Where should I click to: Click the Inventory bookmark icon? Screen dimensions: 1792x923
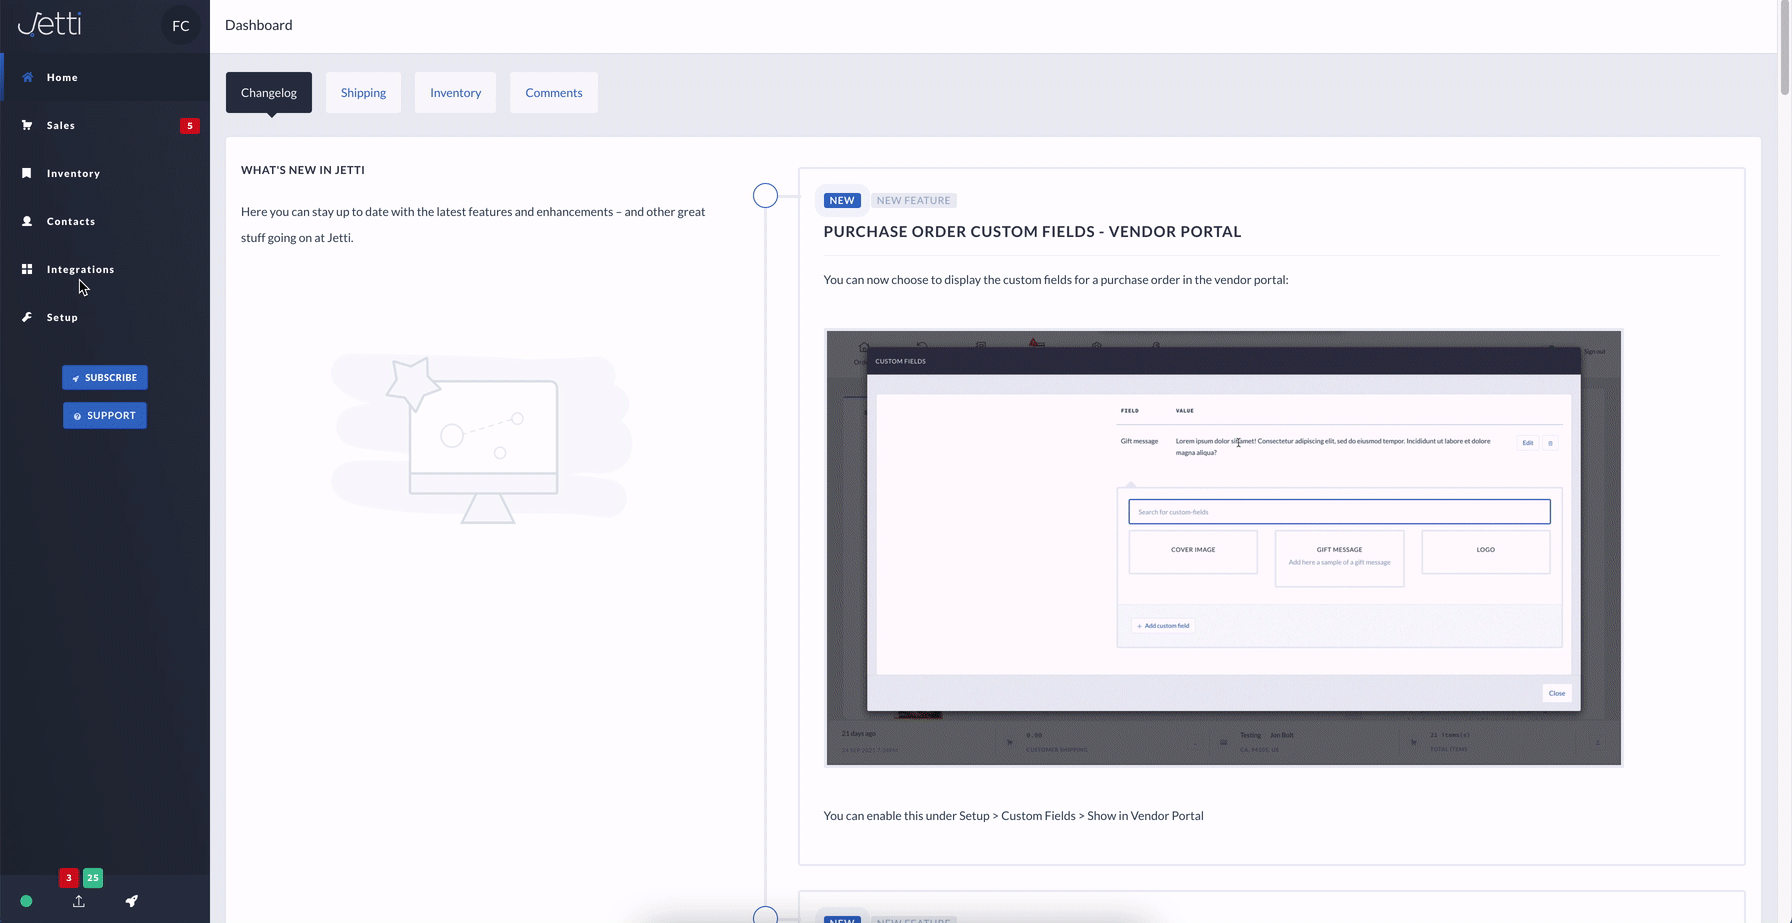click(27, 173)
